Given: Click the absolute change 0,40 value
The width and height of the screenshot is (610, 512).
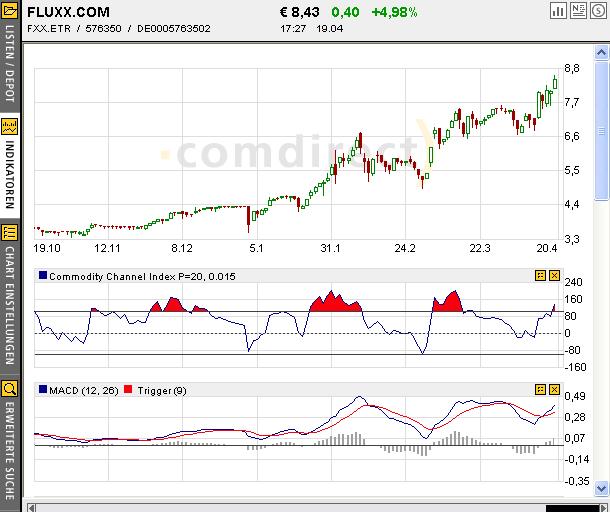Looking at the screenshot, I should coord(345,12).
